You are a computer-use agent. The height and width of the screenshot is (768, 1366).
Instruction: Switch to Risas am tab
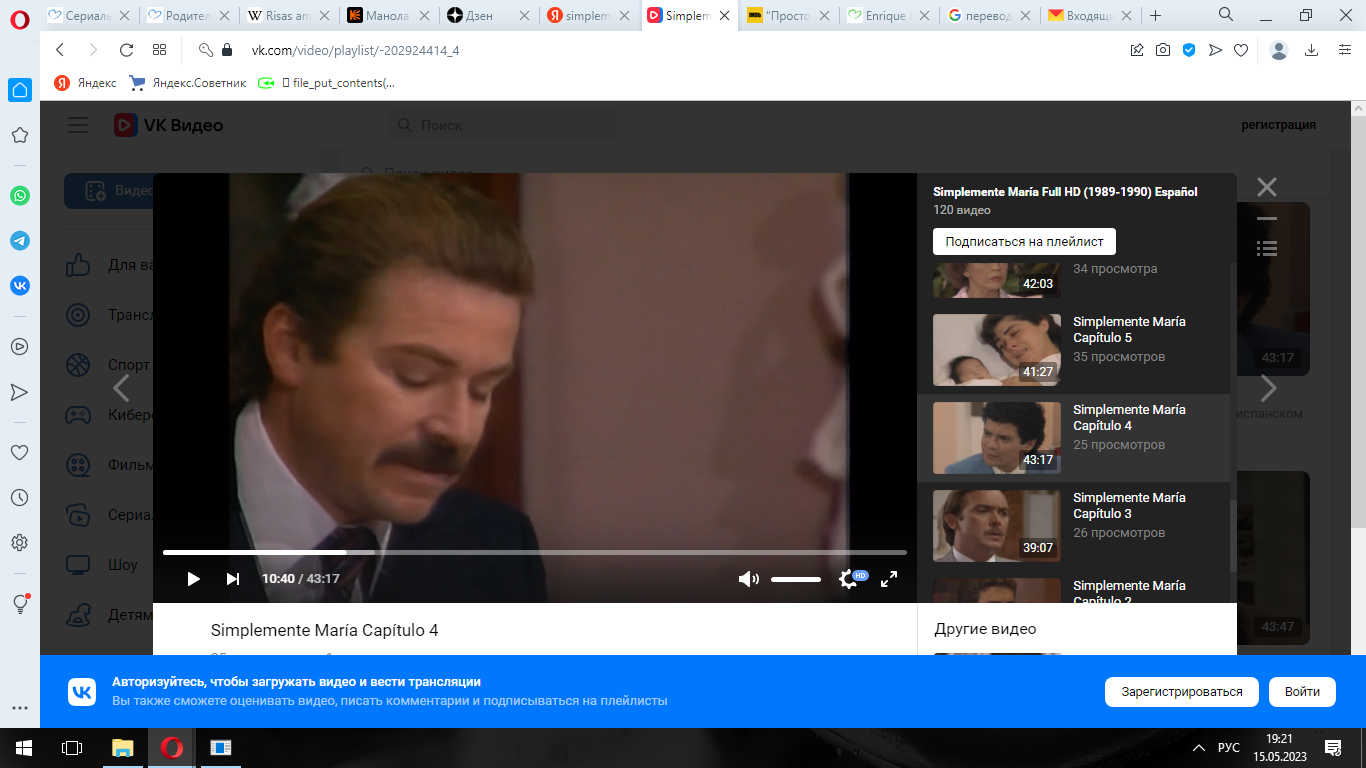(287, 15)
